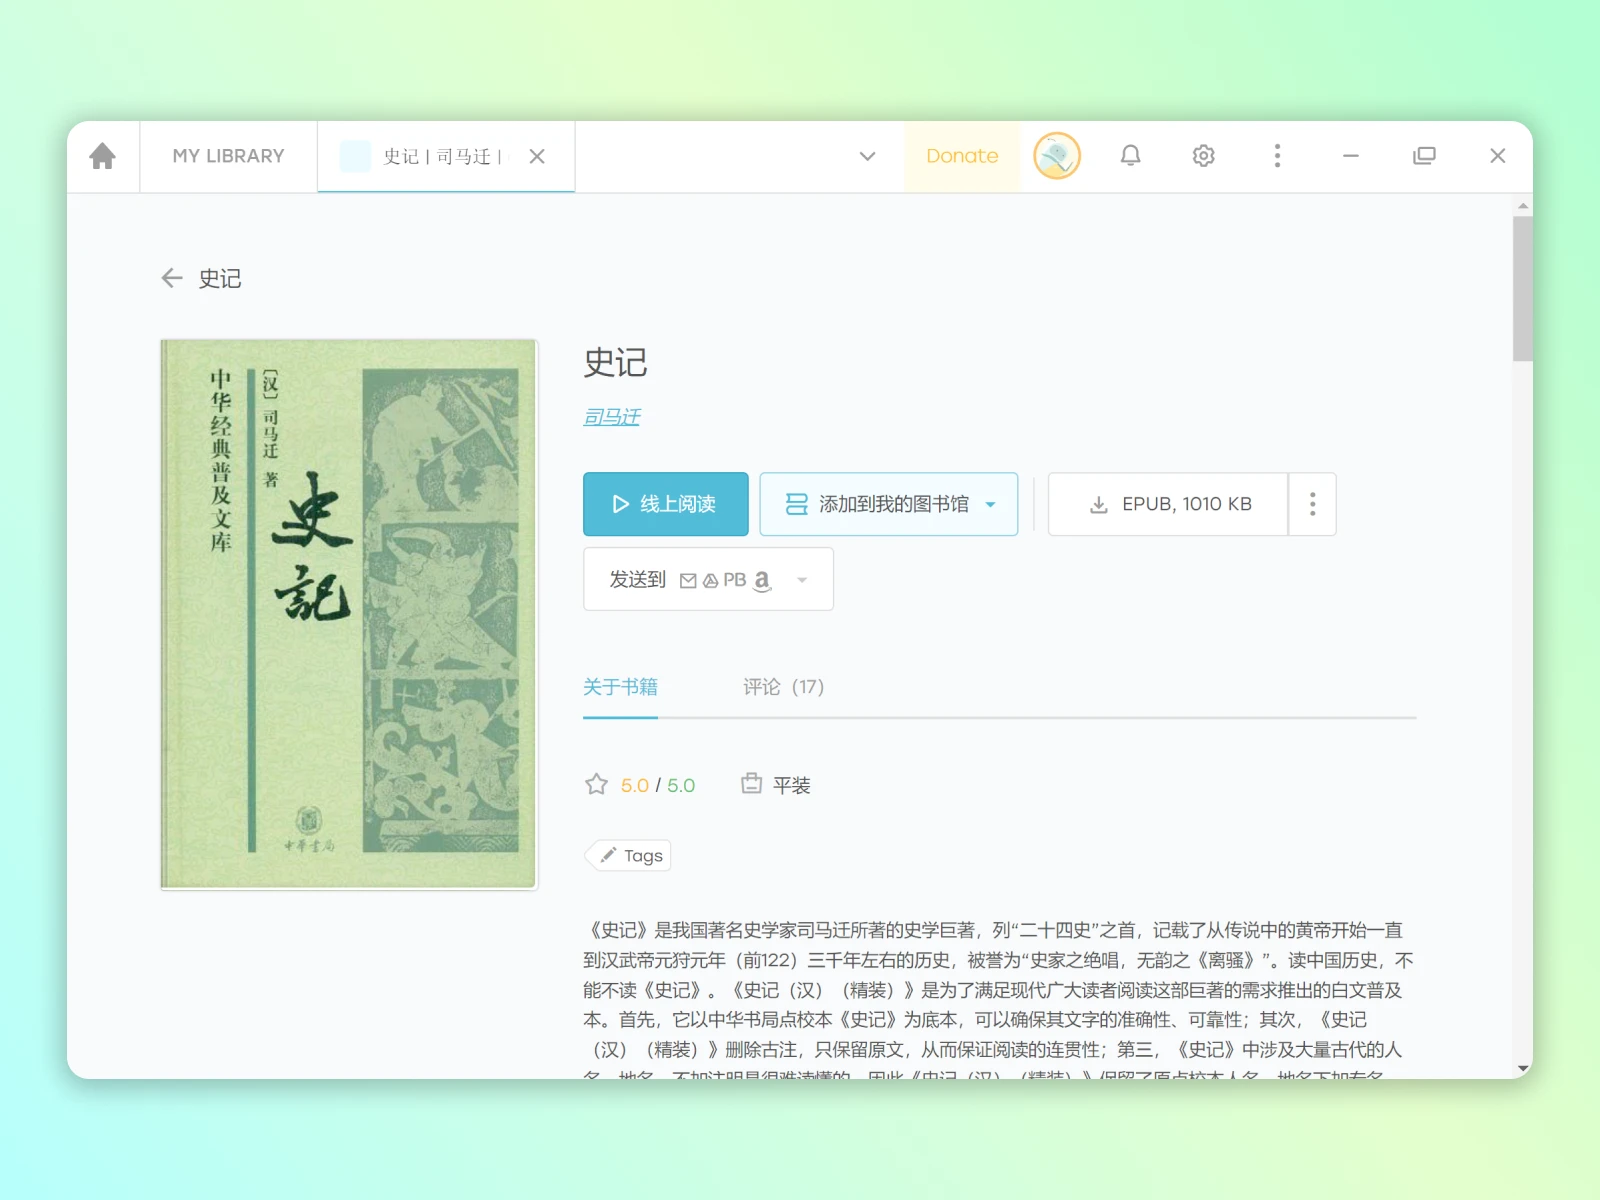Minimize the window
1600x1200 pixels.
pyautogui.click(x=1350, y=156)
